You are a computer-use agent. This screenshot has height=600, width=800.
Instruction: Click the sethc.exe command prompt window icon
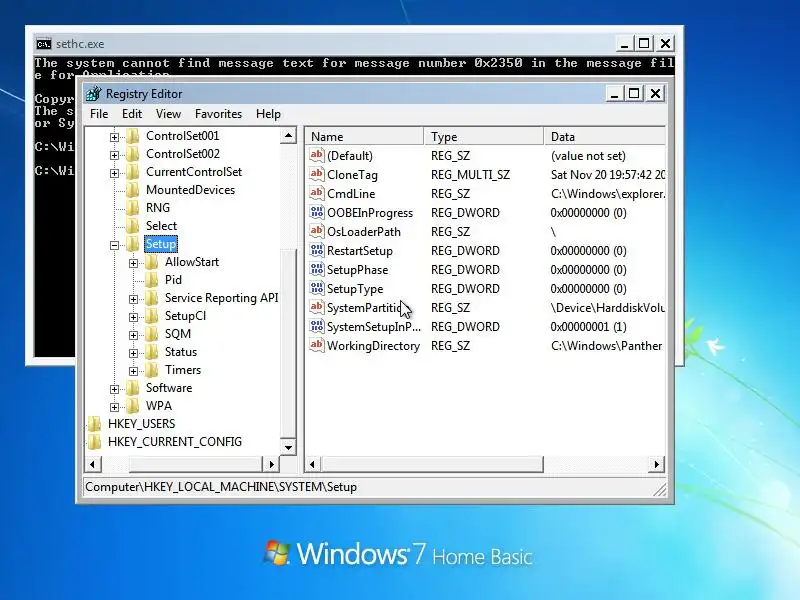[x=44, y=44]
